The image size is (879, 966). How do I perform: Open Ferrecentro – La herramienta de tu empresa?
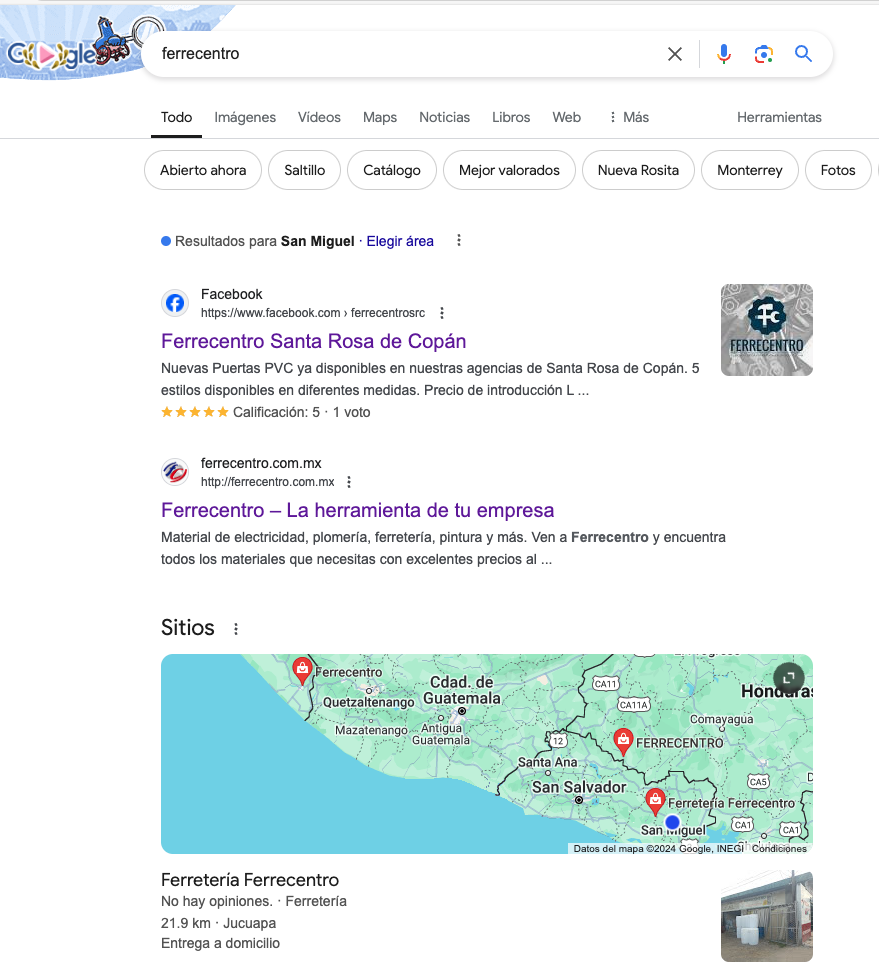point(357,510)
